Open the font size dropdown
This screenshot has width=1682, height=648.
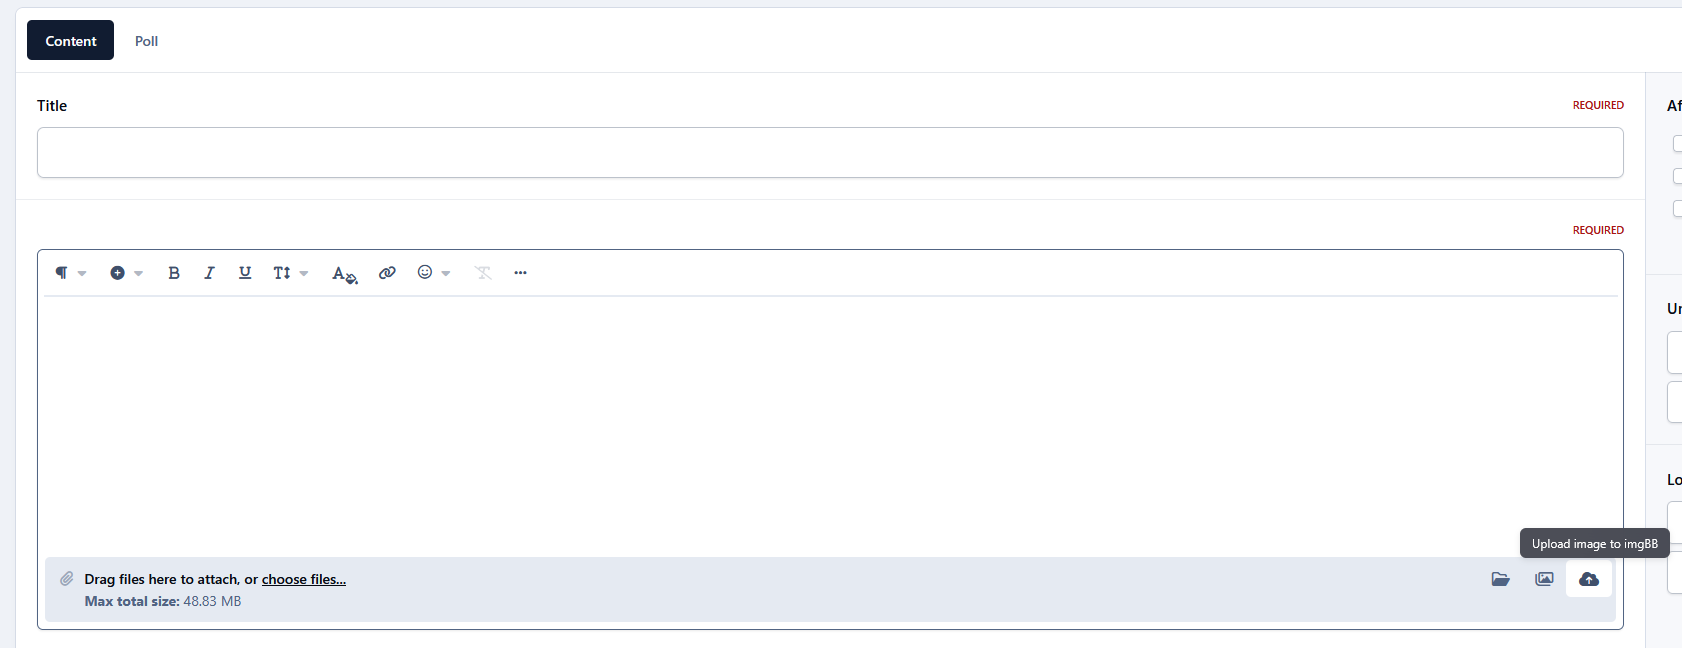tap(290, 273)
